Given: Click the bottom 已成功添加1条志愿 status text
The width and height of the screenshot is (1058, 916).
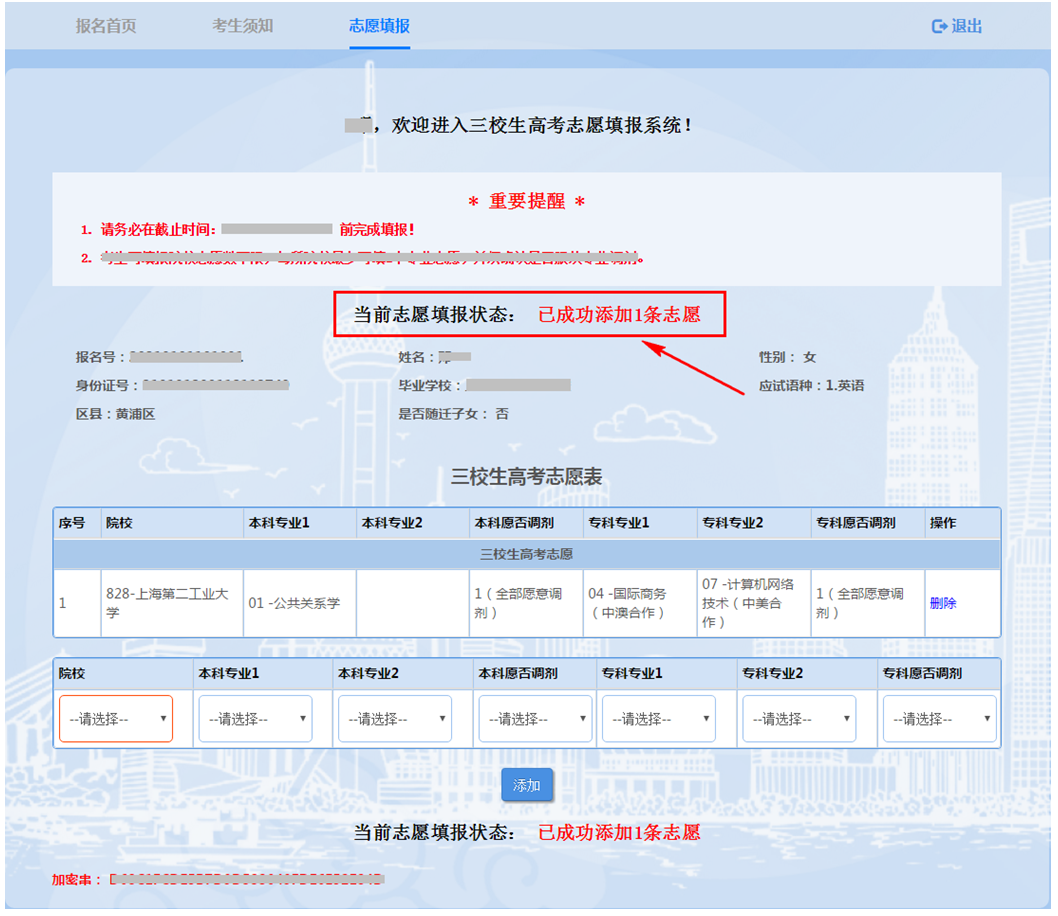Looking at the screenshot, I should click(x=619, y=833).
